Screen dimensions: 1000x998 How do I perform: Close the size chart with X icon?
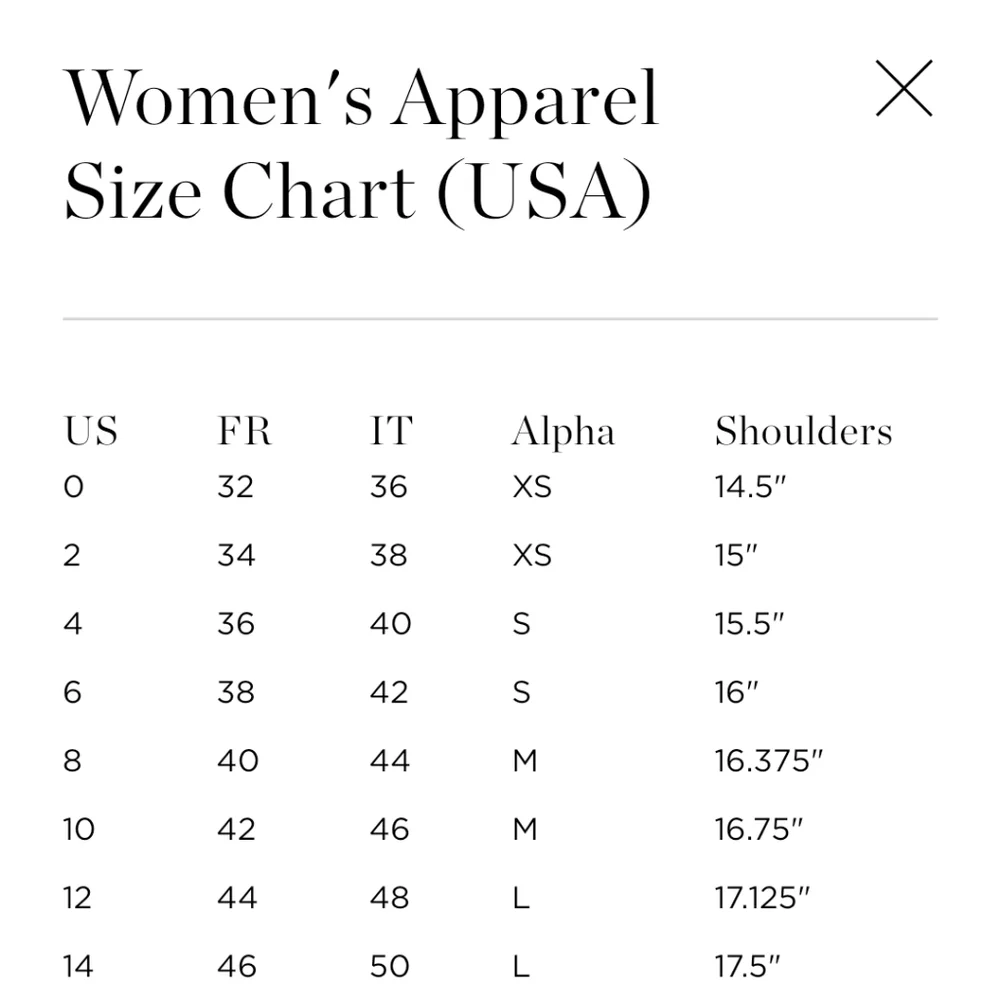[x=904, y=88]
